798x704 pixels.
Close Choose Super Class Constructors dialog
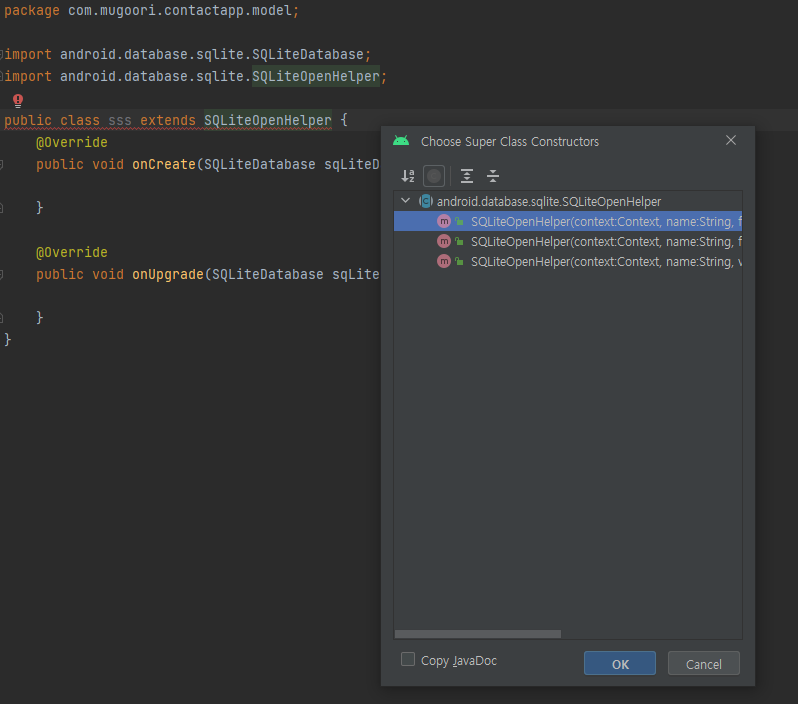(x=731, y=140)
